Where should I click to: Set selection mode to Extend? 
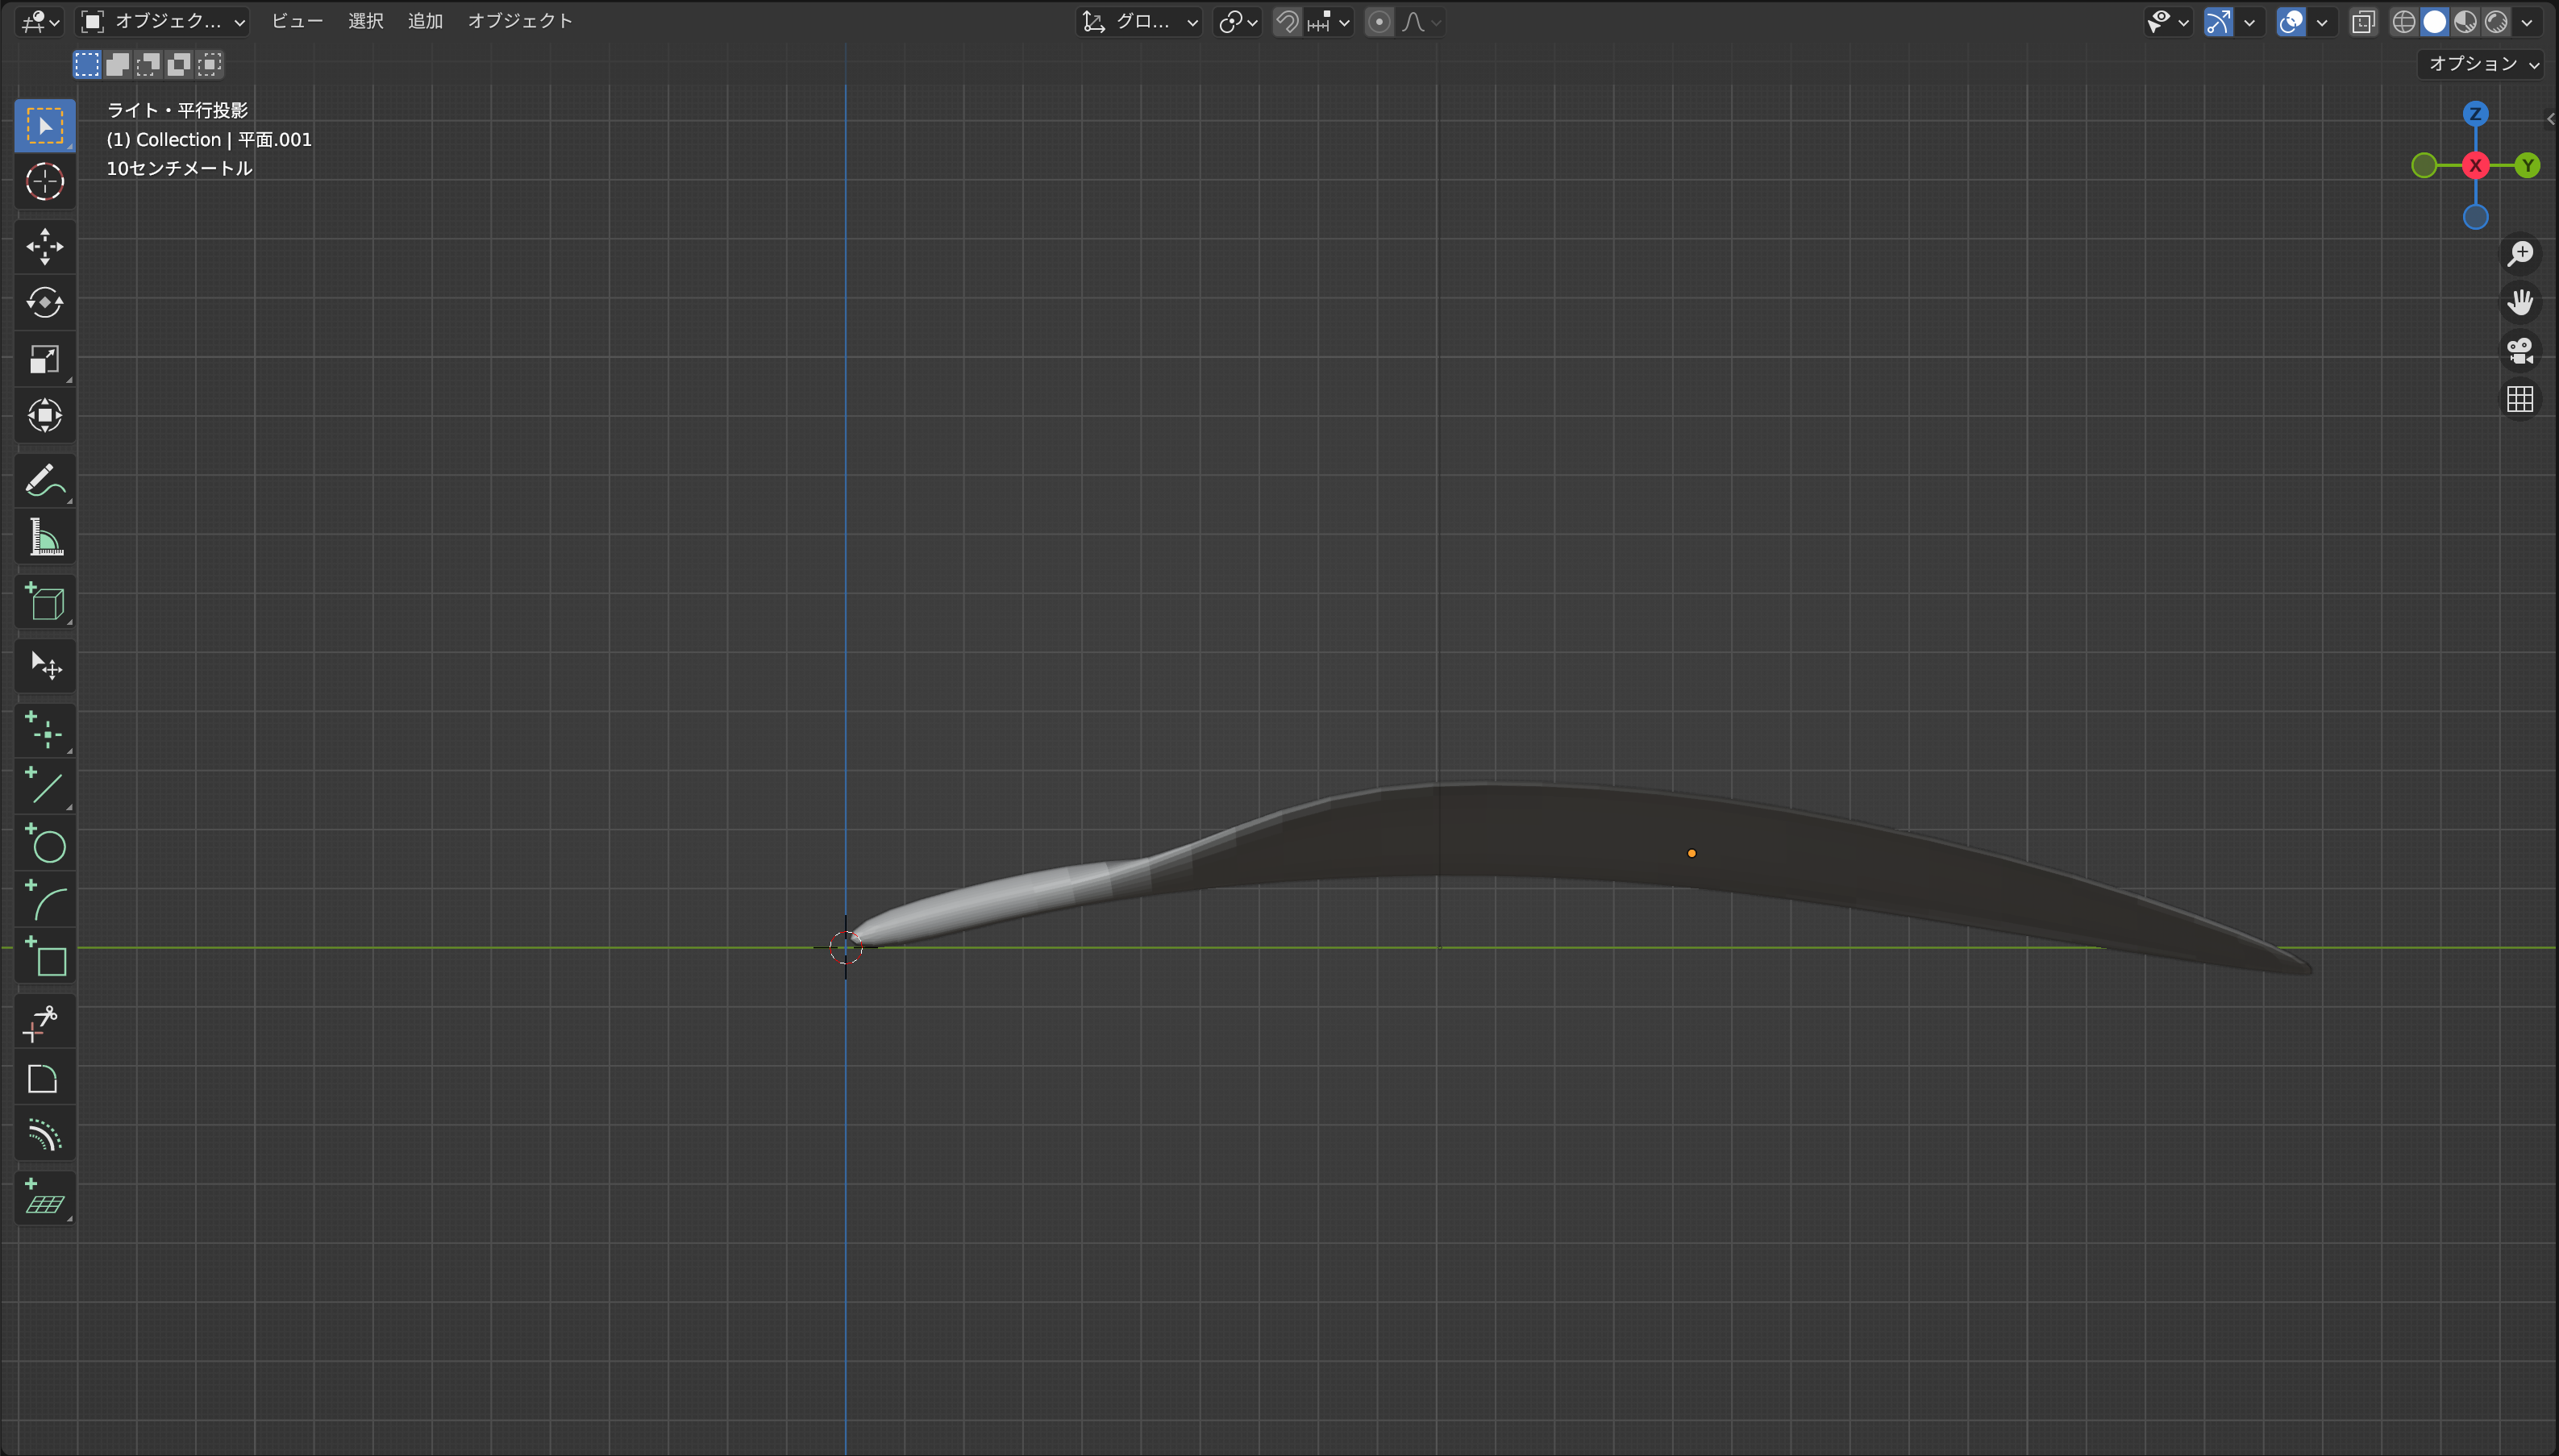point(118,65)
